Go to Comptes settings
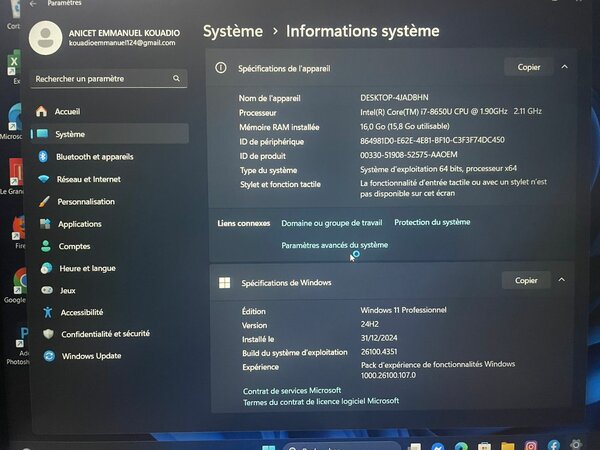Image resolution: width=600 pixels, height=450 pixels. 73,246
